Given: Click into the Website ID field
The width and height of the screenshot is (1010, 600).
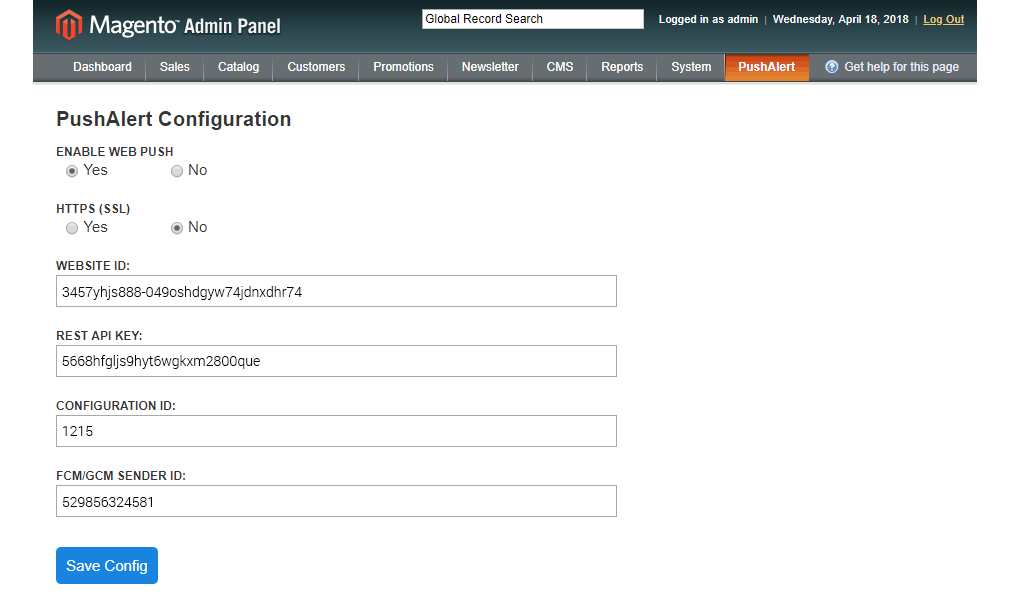Looking at the screenshot, I should tap(336, 291).
